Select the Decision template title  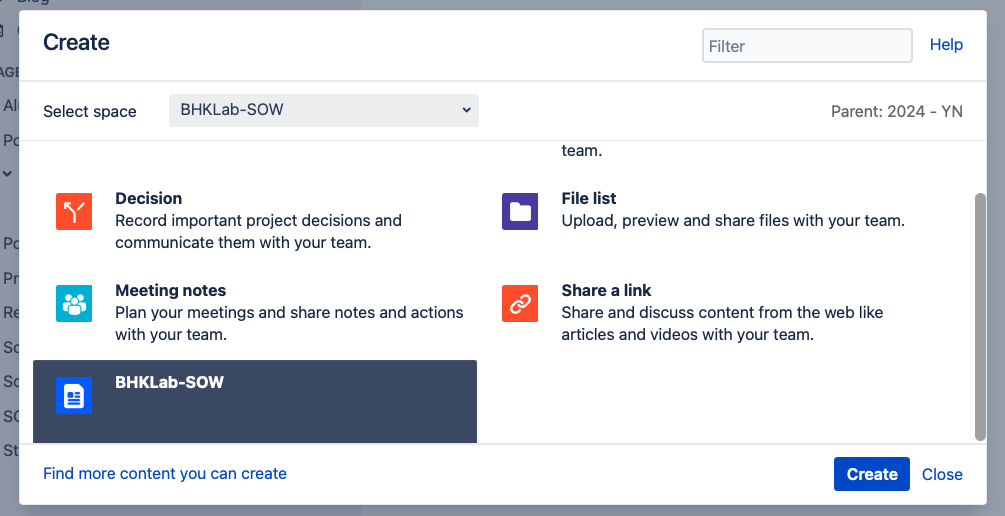pos(149,198)
